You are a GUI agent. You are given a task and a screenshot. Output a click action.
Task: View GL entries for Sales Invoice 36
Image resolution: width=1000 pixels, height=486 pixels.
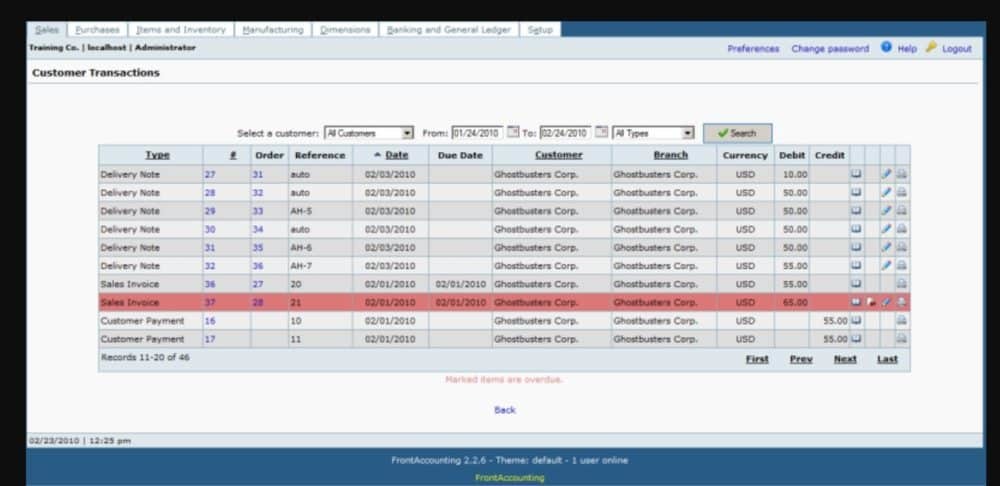[856, 284]
